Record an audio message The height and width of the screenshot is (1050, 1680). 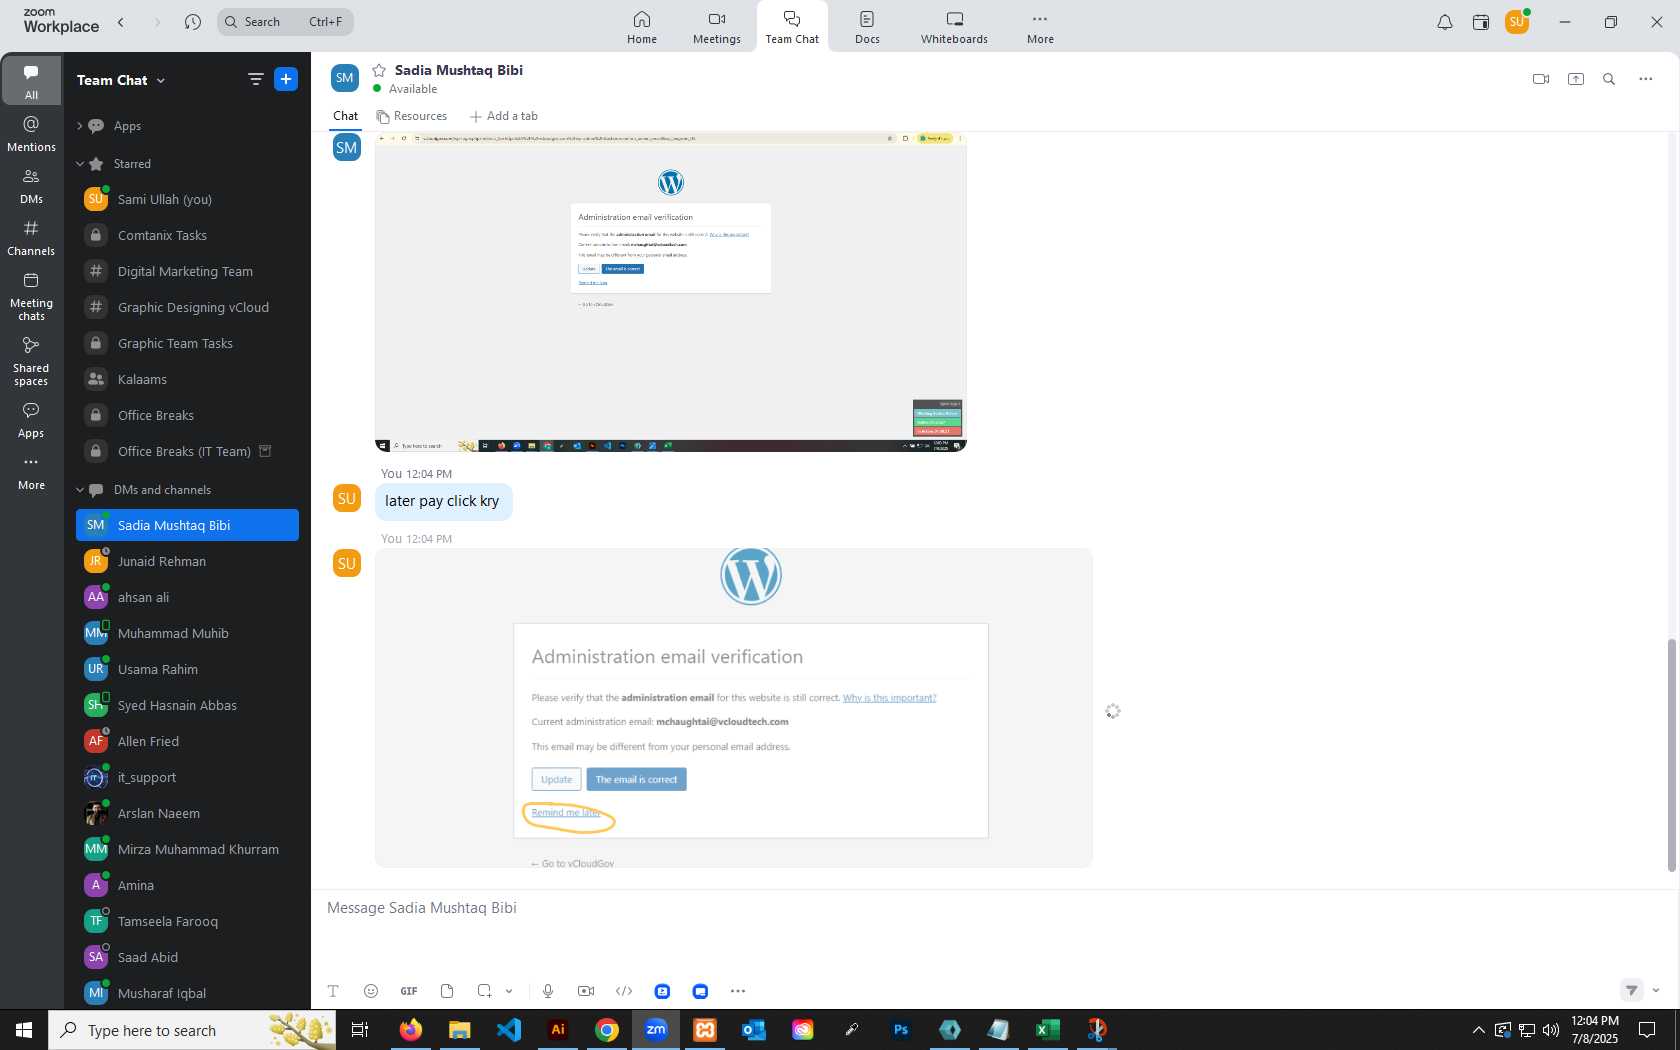(x=548, y=991)
